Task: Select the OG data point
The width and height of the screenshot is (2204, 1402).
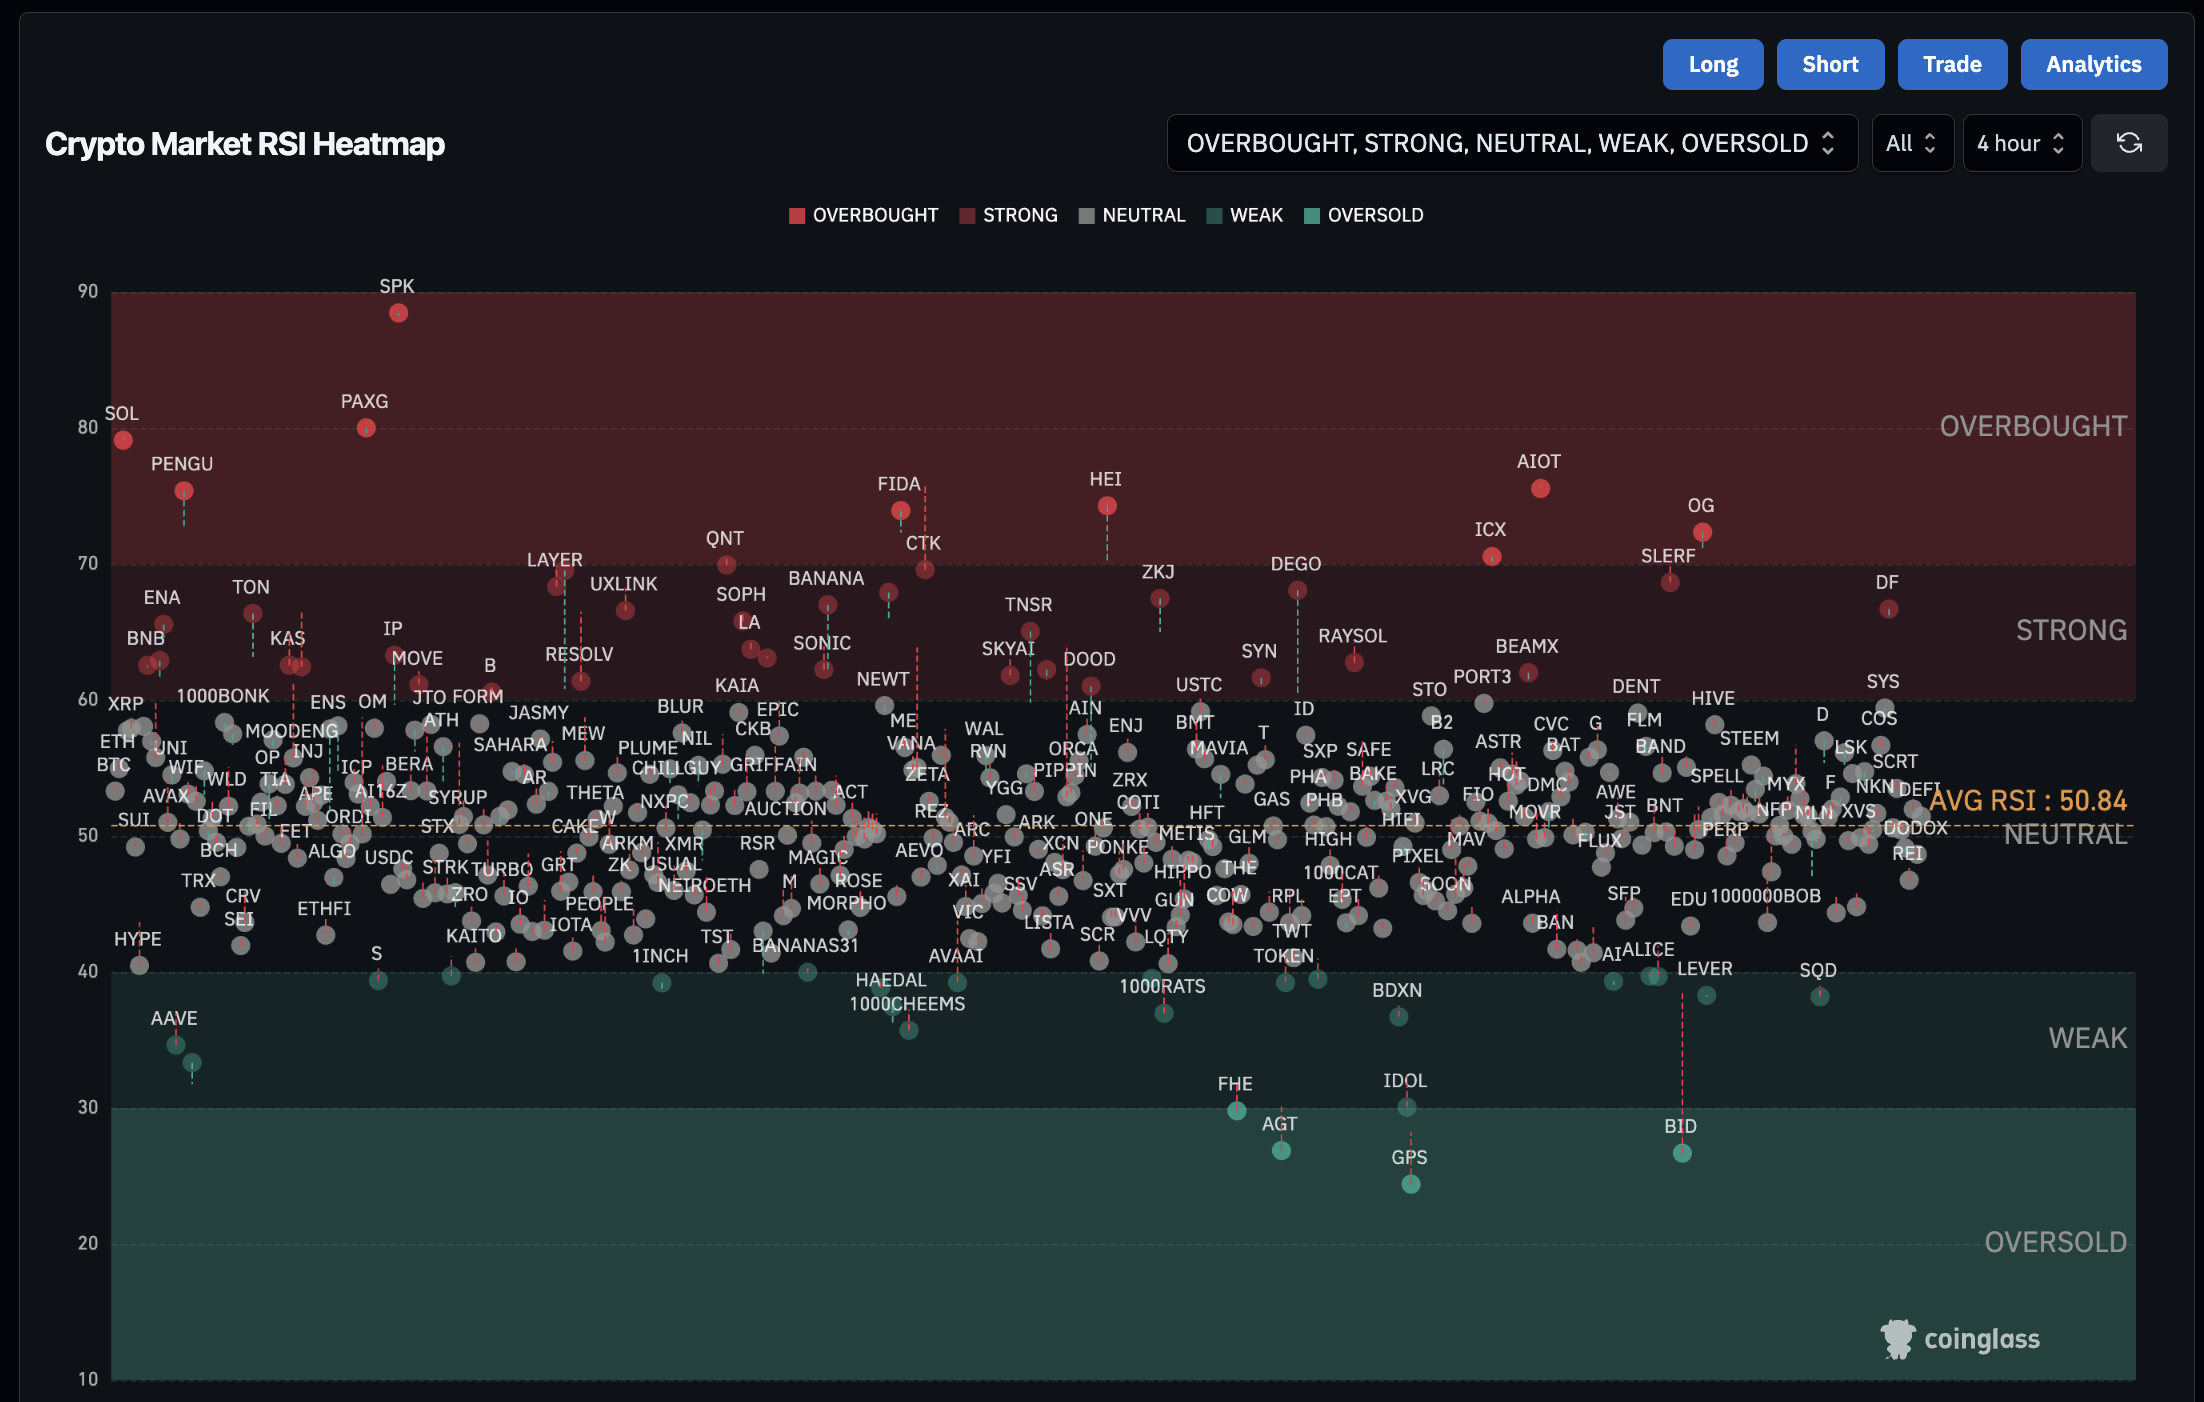Action: pos(1702,532)
